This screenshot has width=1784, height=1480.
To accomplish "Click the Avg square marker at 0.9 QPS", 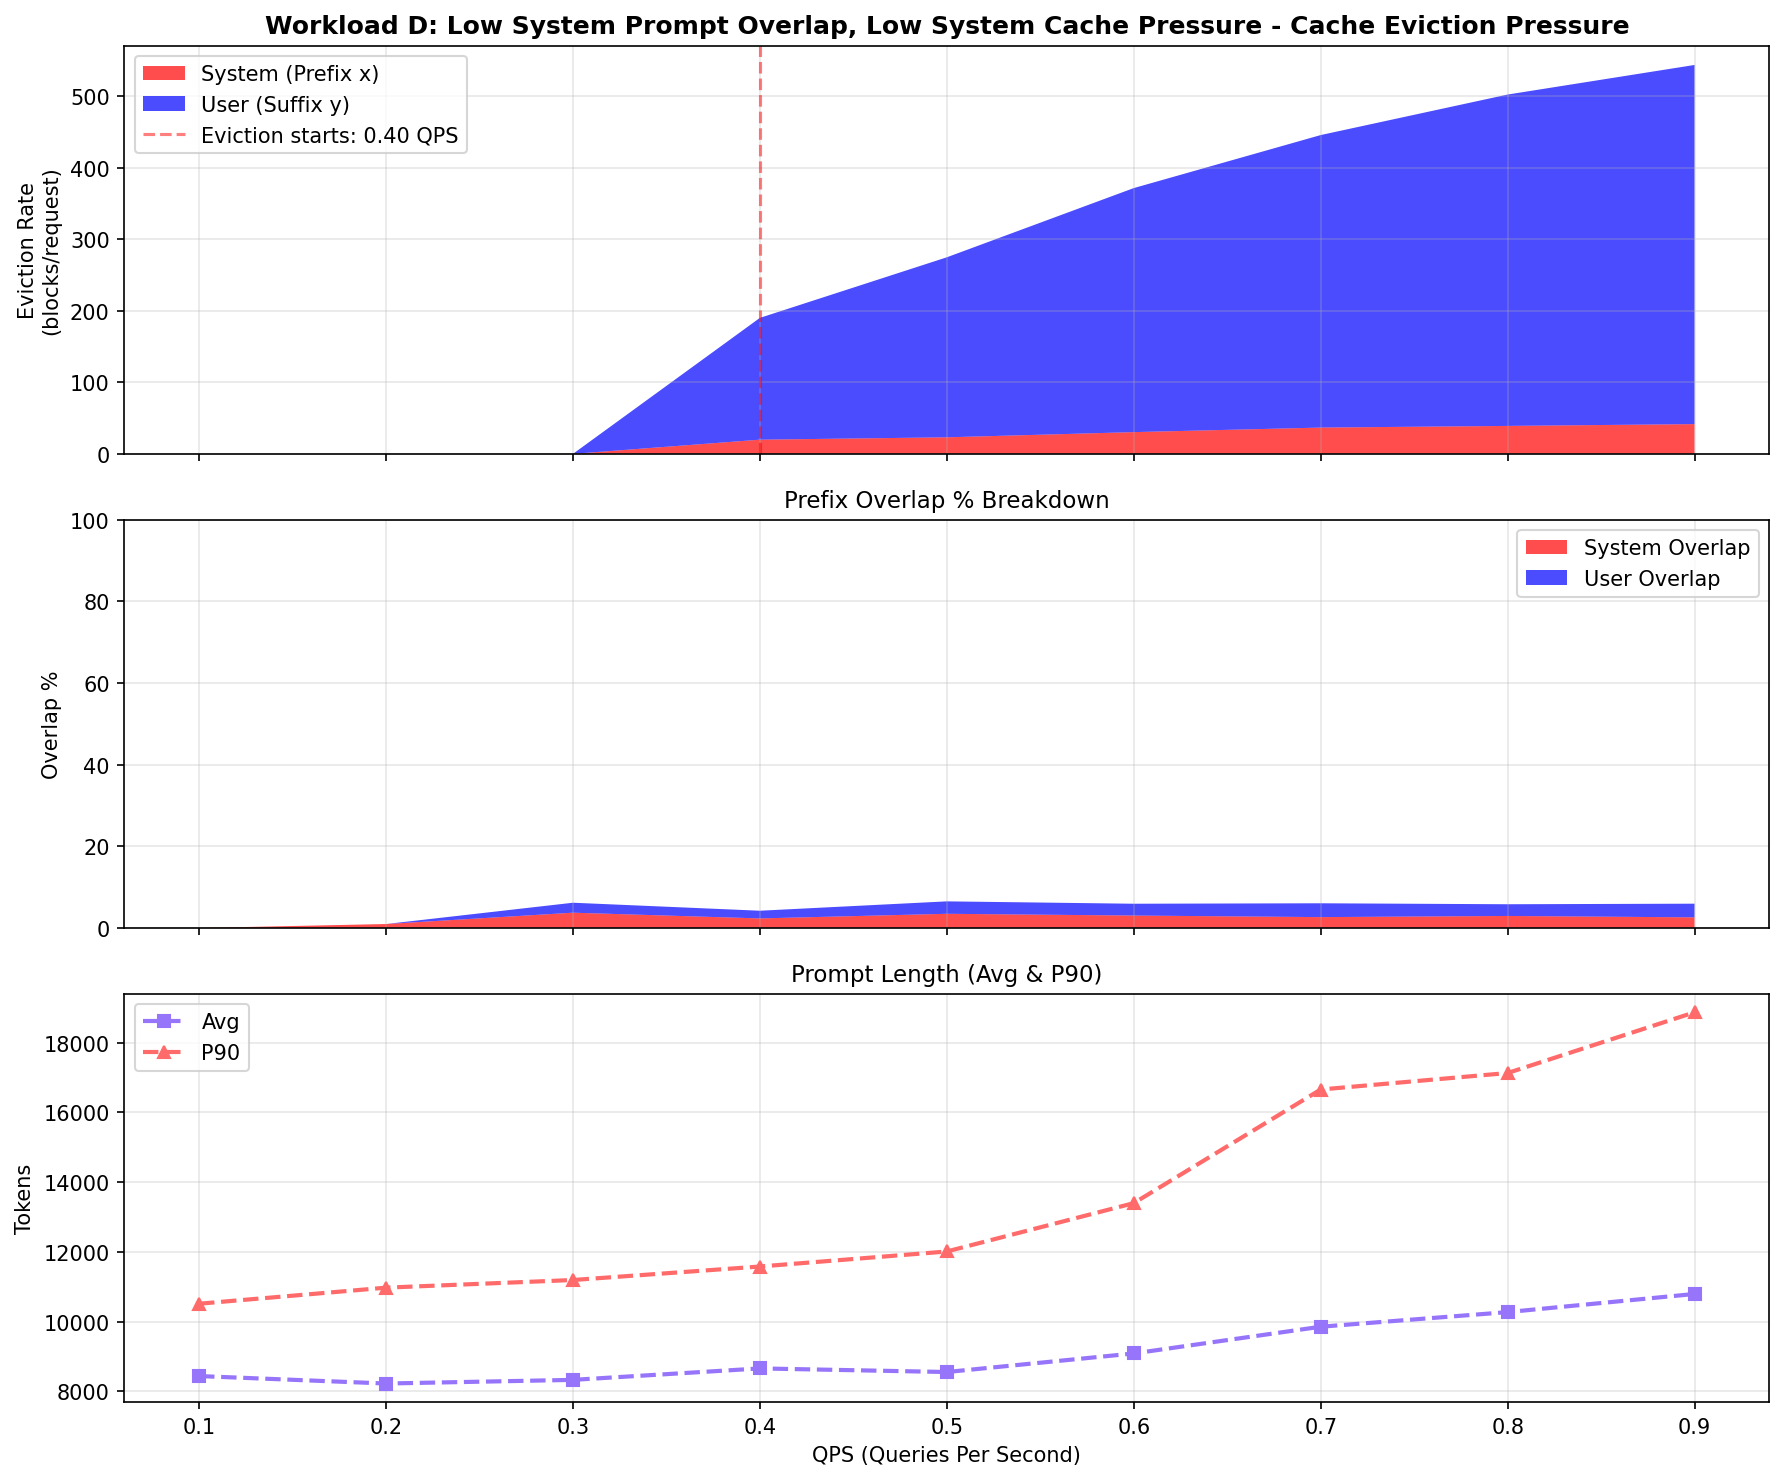I will (1694, 1294).
